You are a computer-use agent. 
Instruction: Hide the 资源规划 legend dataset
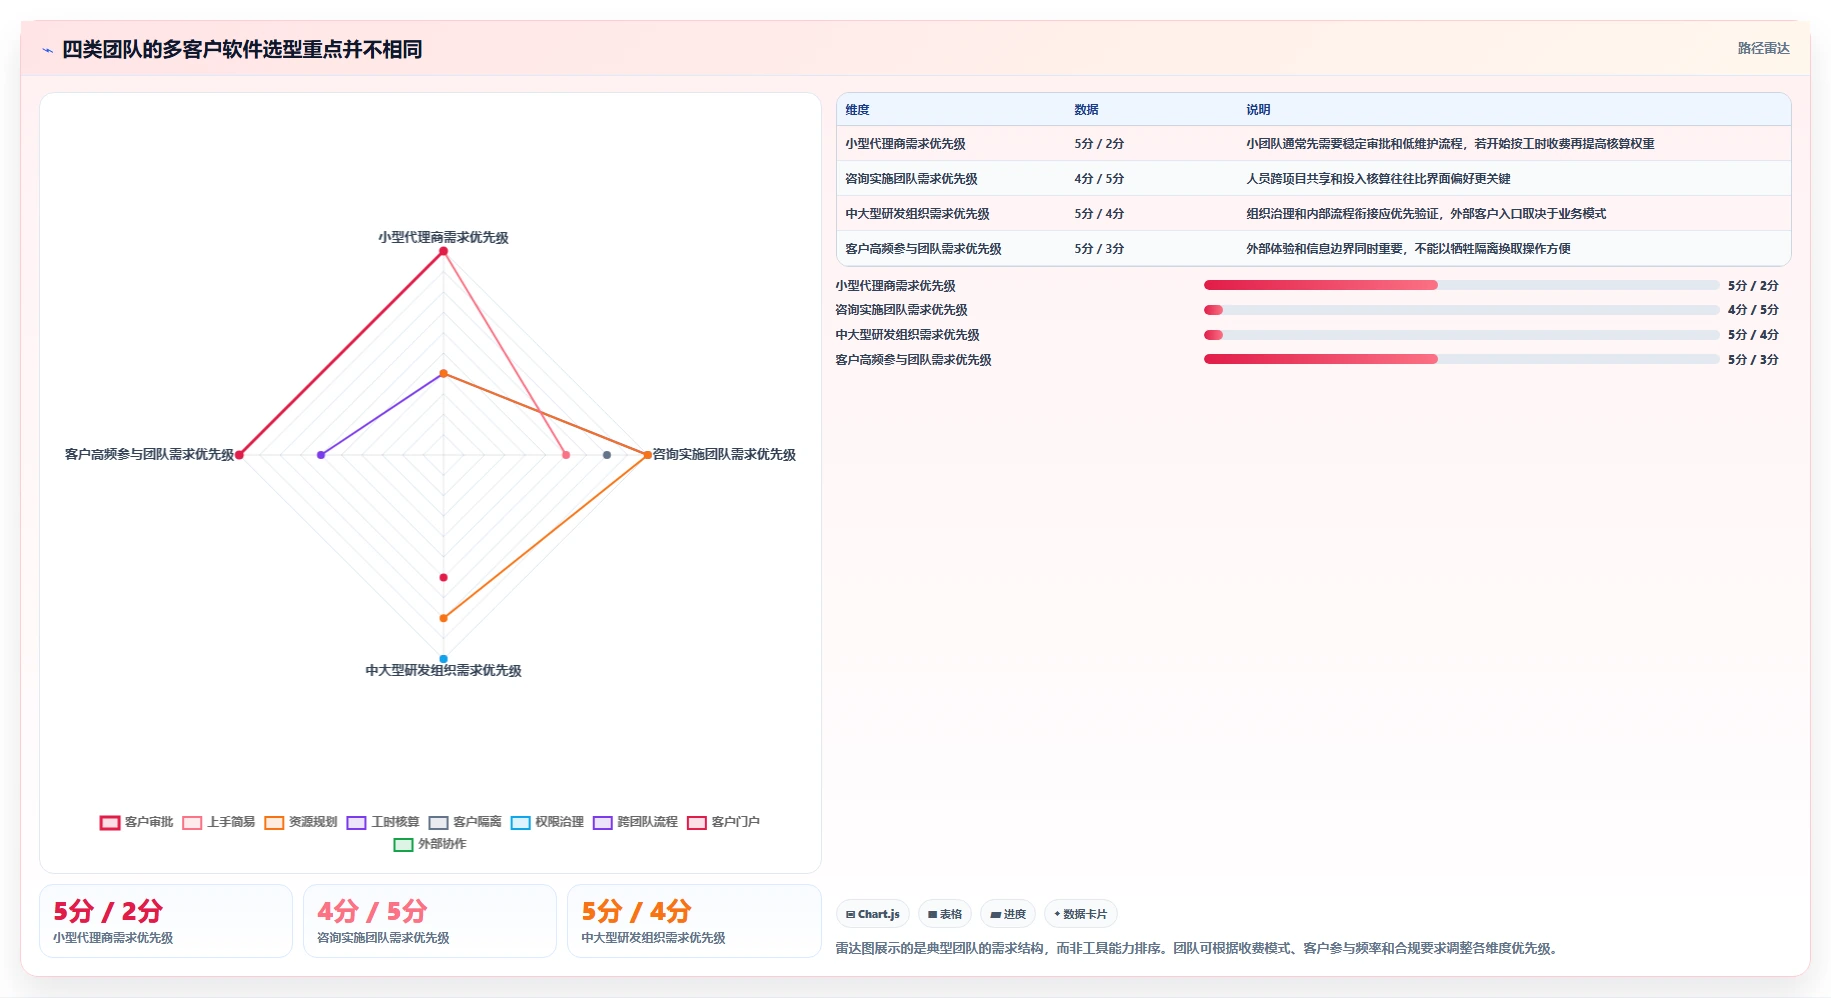coord(301,822)
